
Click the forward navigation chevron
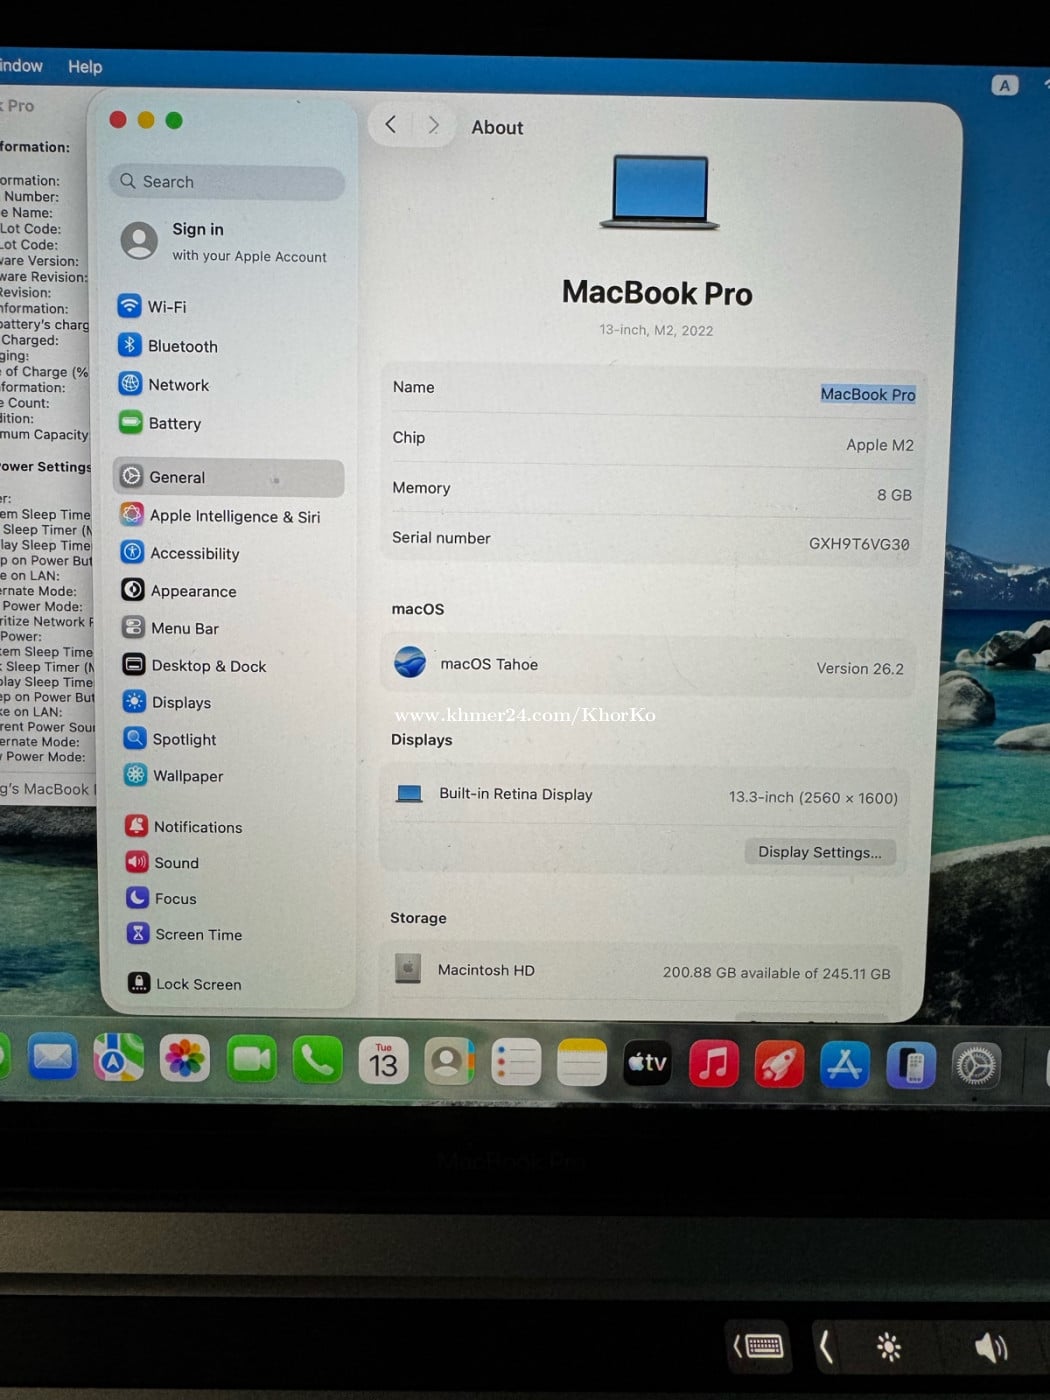point(433,125)
